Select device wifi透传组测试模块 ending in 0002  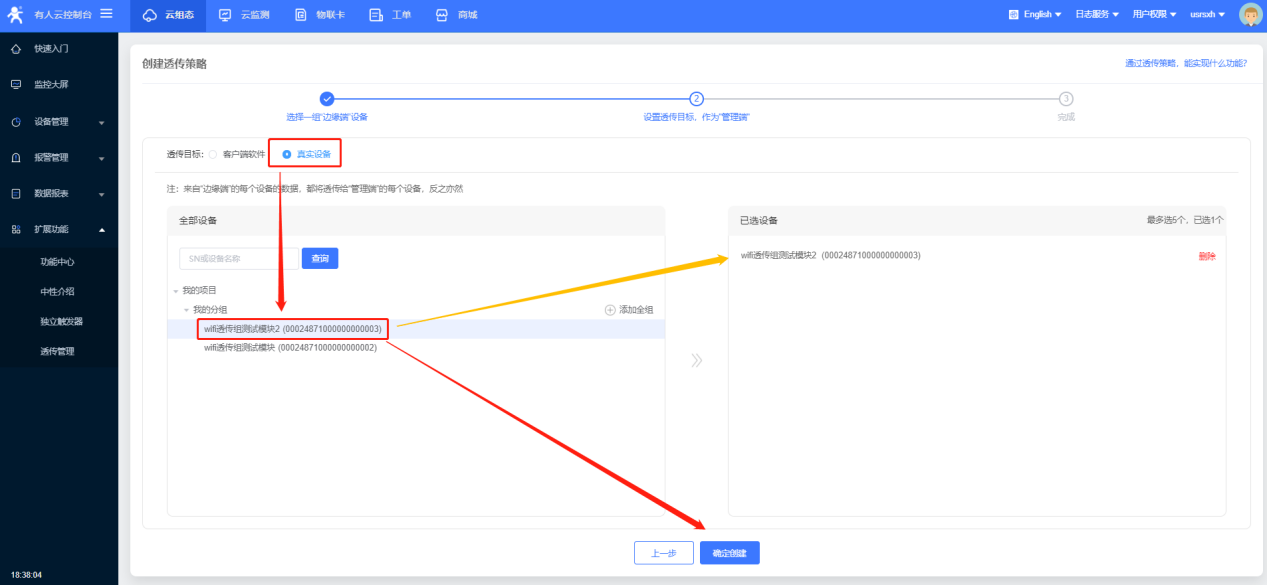[x=290, y=348]
